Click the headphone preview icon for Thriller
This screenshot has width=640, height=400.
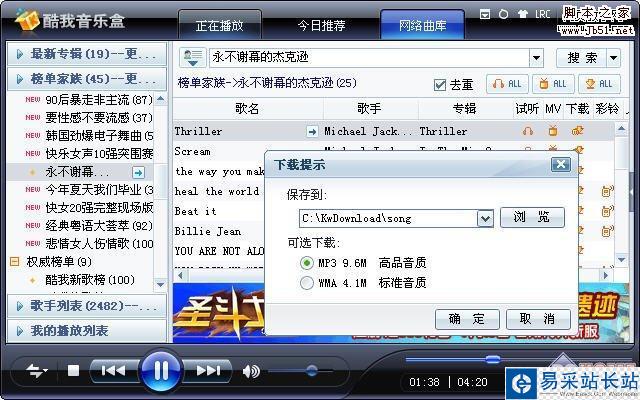[528, 131]
